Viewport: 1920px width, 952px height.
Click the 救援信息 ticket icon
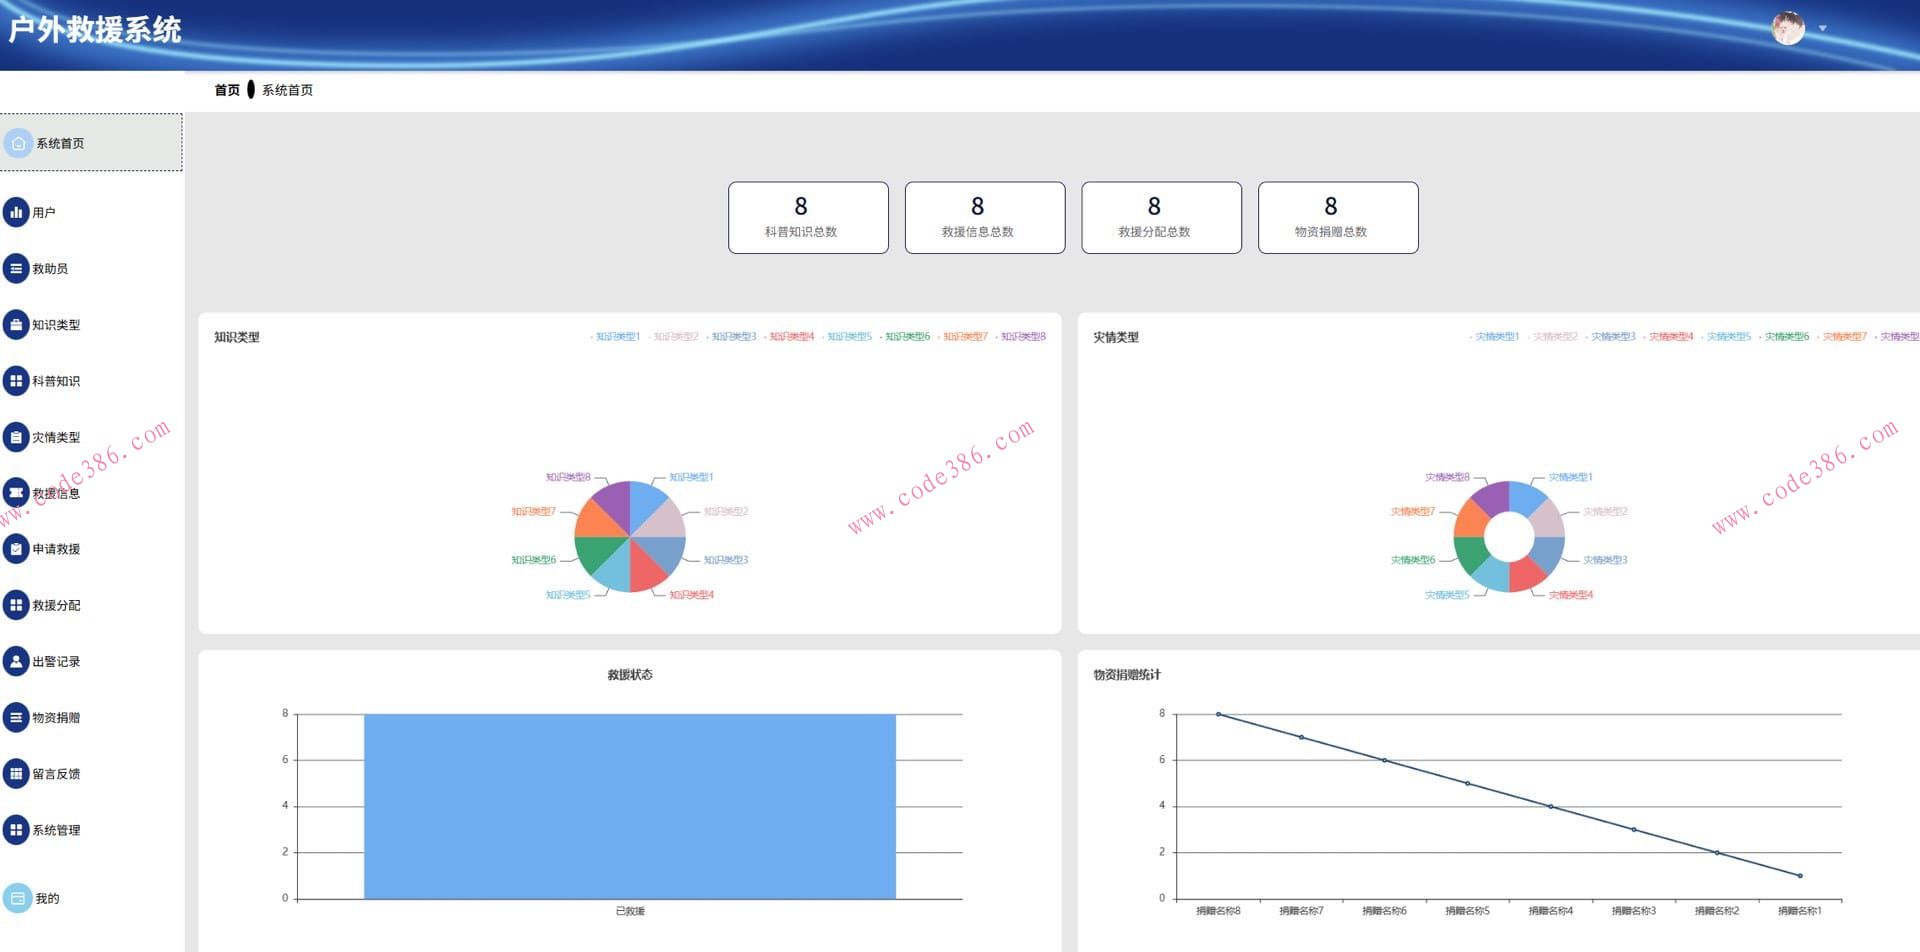[16, 492]
